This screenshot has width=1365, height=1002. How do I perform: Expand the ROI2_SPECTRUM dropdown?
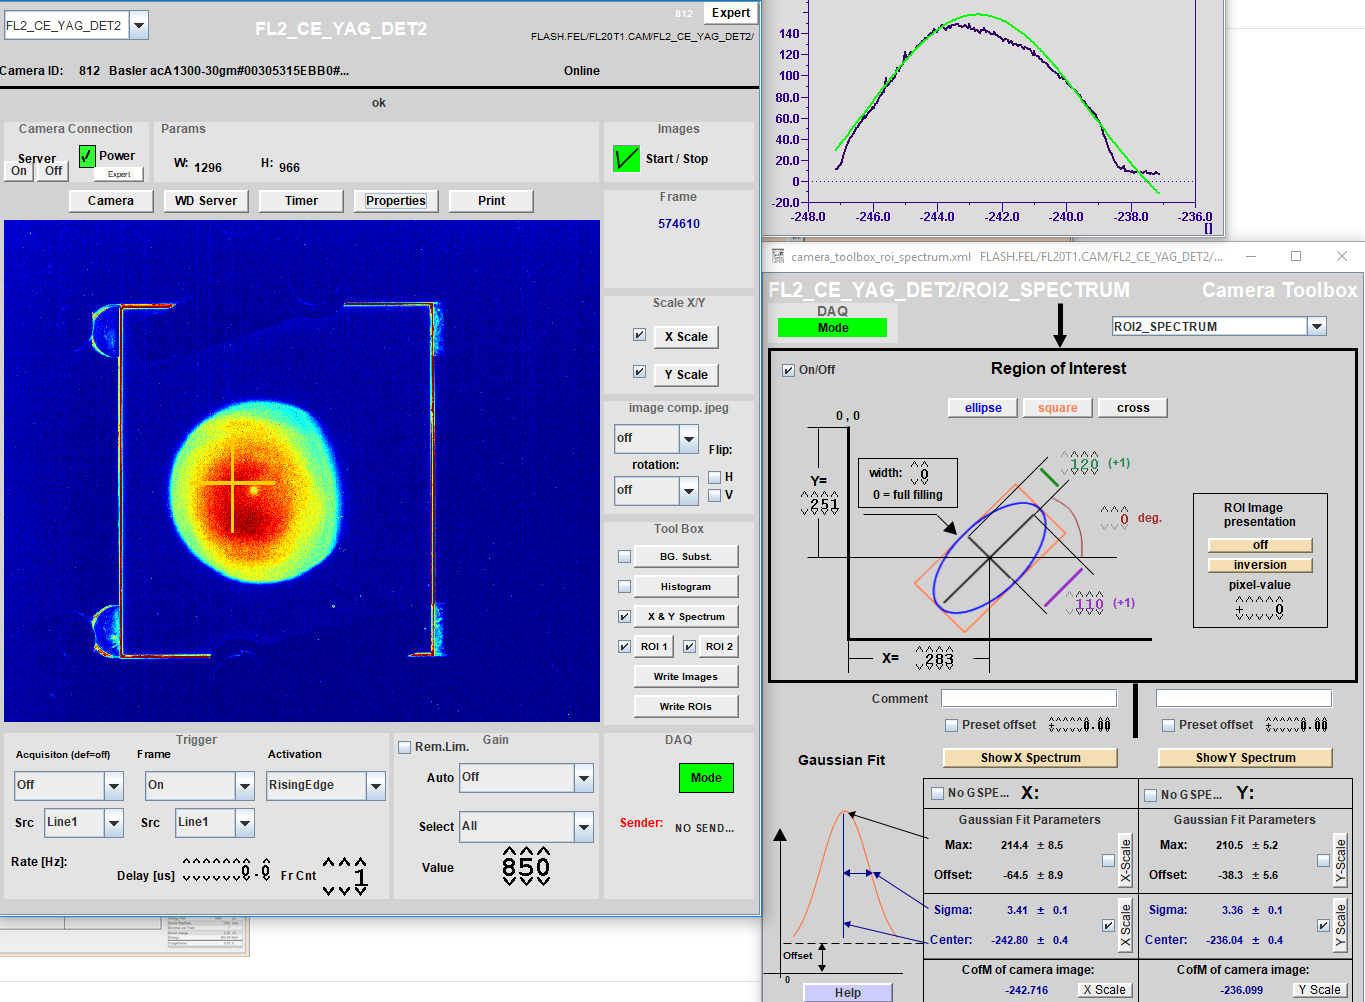(x=1317, y=326)
